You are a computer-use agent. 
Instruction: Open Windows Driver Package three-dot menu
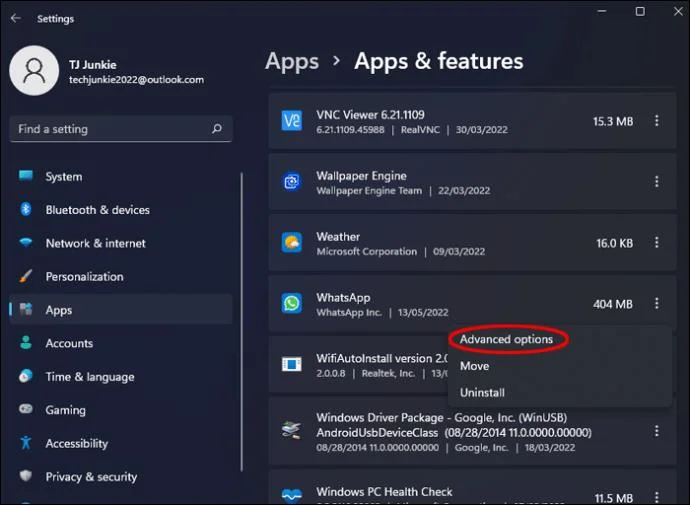656,431
